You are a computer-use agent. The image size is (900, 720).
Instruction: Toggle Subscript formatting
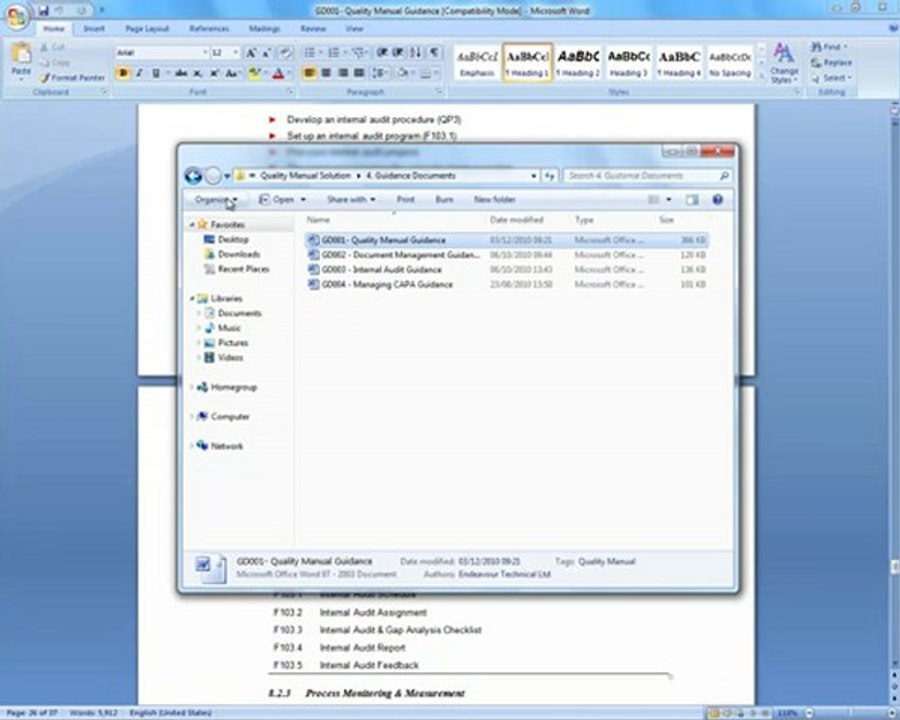point(197,73)
